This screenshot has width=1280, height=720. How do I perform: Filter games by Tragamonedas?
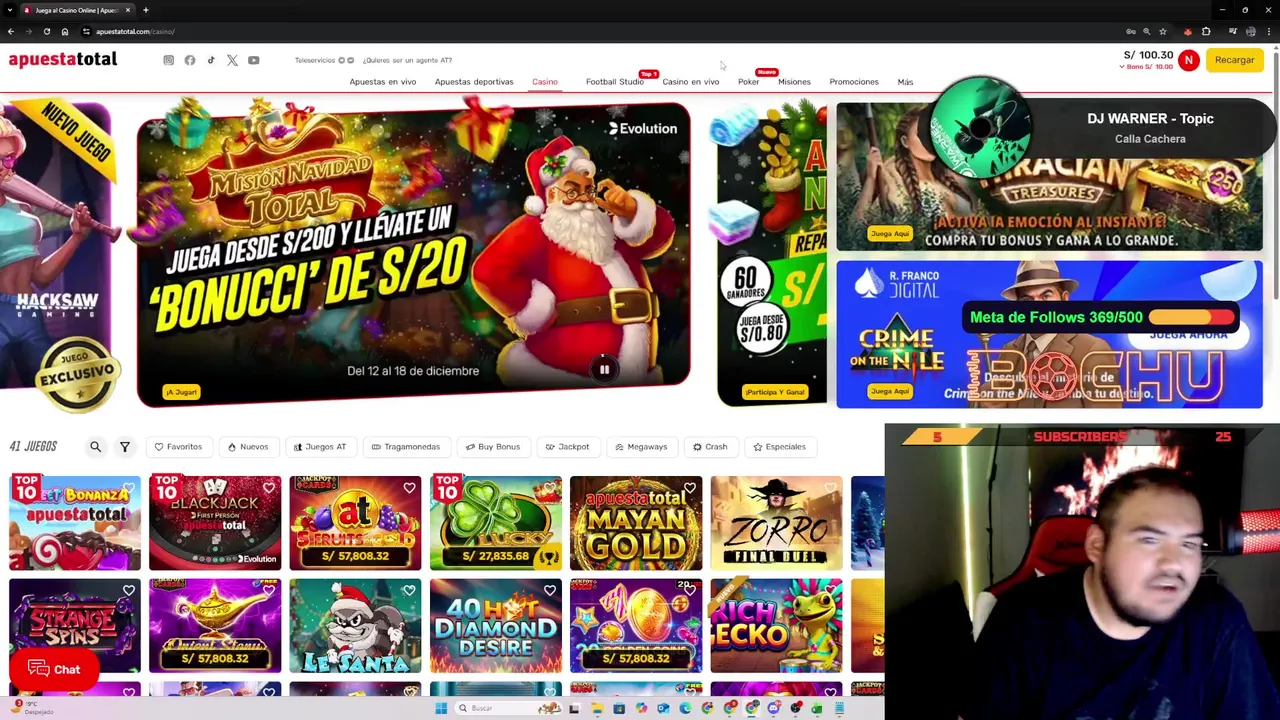[405, 447]
